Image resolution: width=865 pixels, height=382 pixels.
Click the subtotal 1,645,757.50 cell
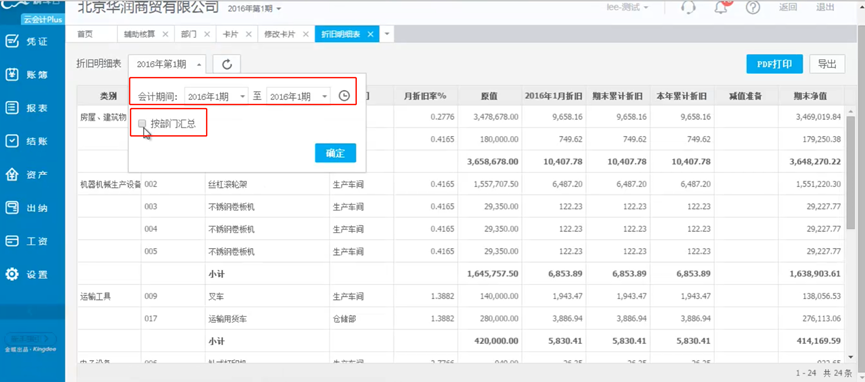coord(489,273)
